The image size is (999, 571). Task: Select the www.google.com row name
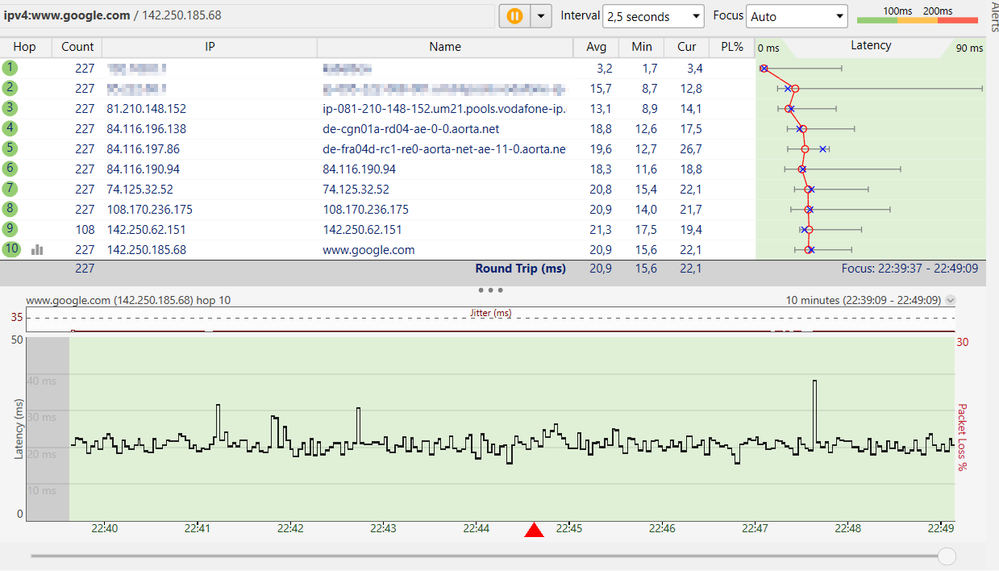368,250
